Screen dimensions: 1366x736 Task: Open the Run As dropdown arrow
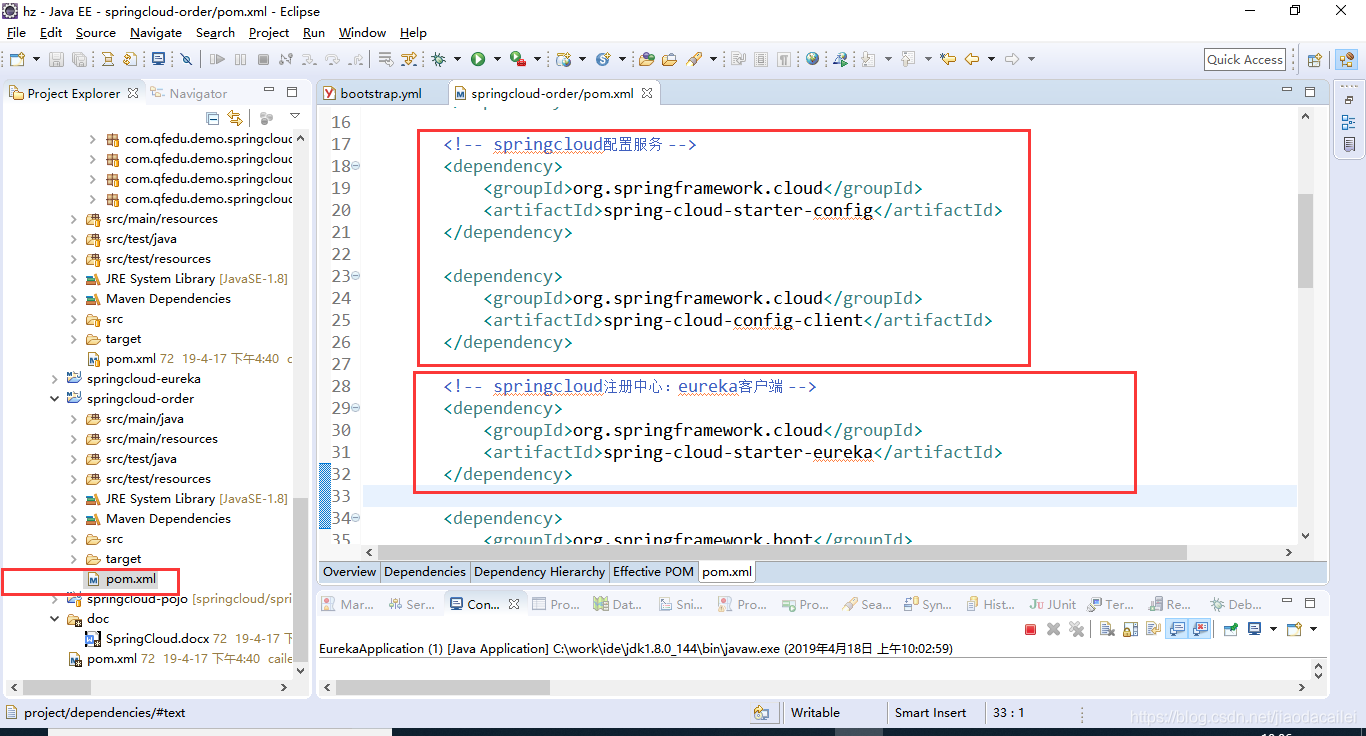[x=497, y=59]
